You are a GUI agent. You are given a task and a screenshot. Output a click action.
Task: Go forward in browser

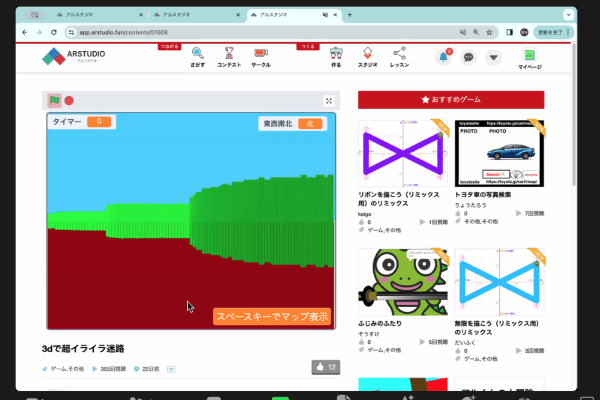tap(39, 33)
